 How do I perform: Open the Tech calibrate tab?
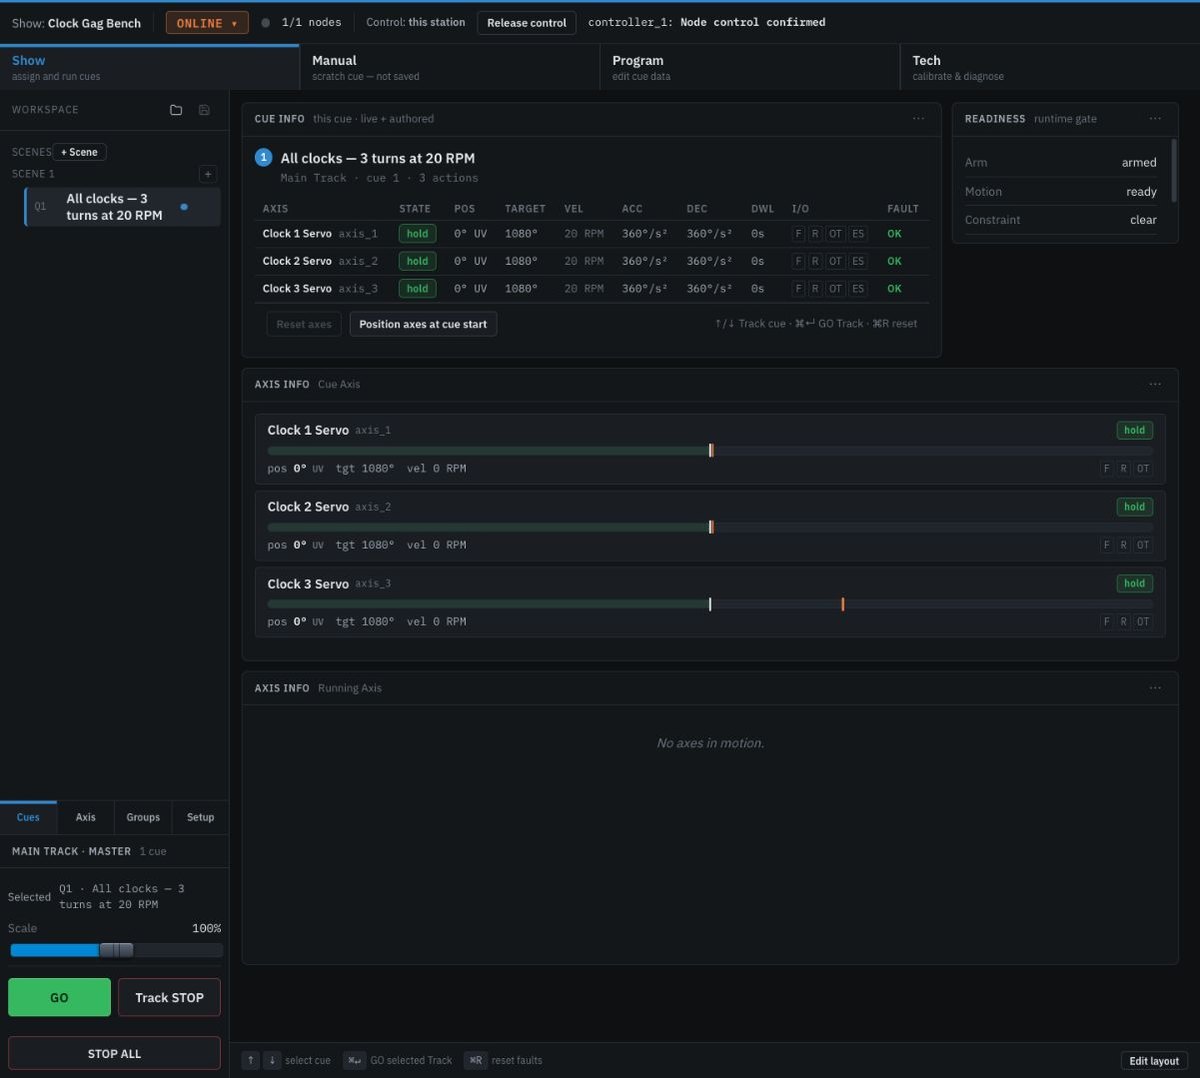[x=1050, y=68]
